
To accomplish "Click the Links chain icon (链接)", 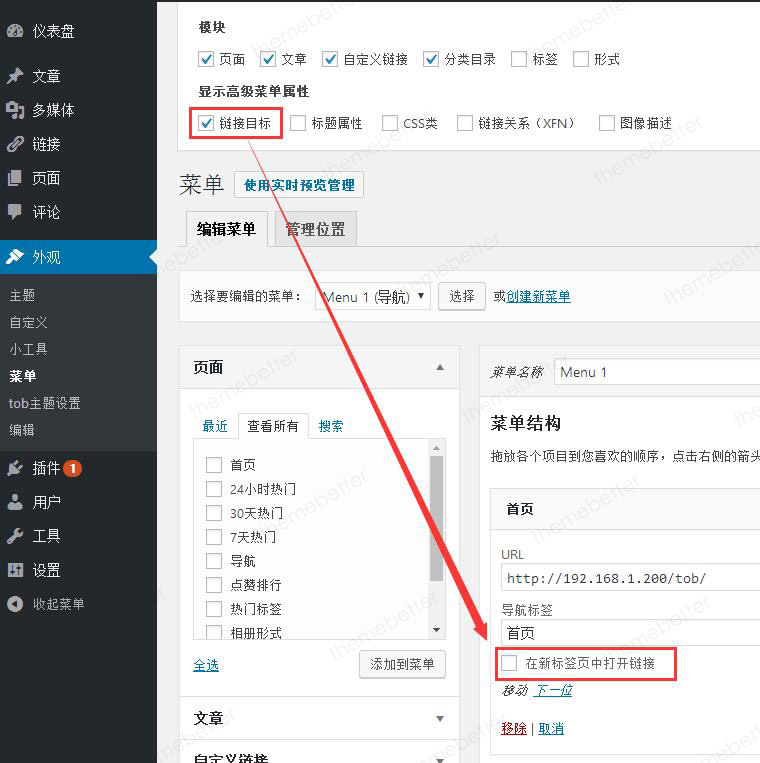I will [x=15, y=144].
